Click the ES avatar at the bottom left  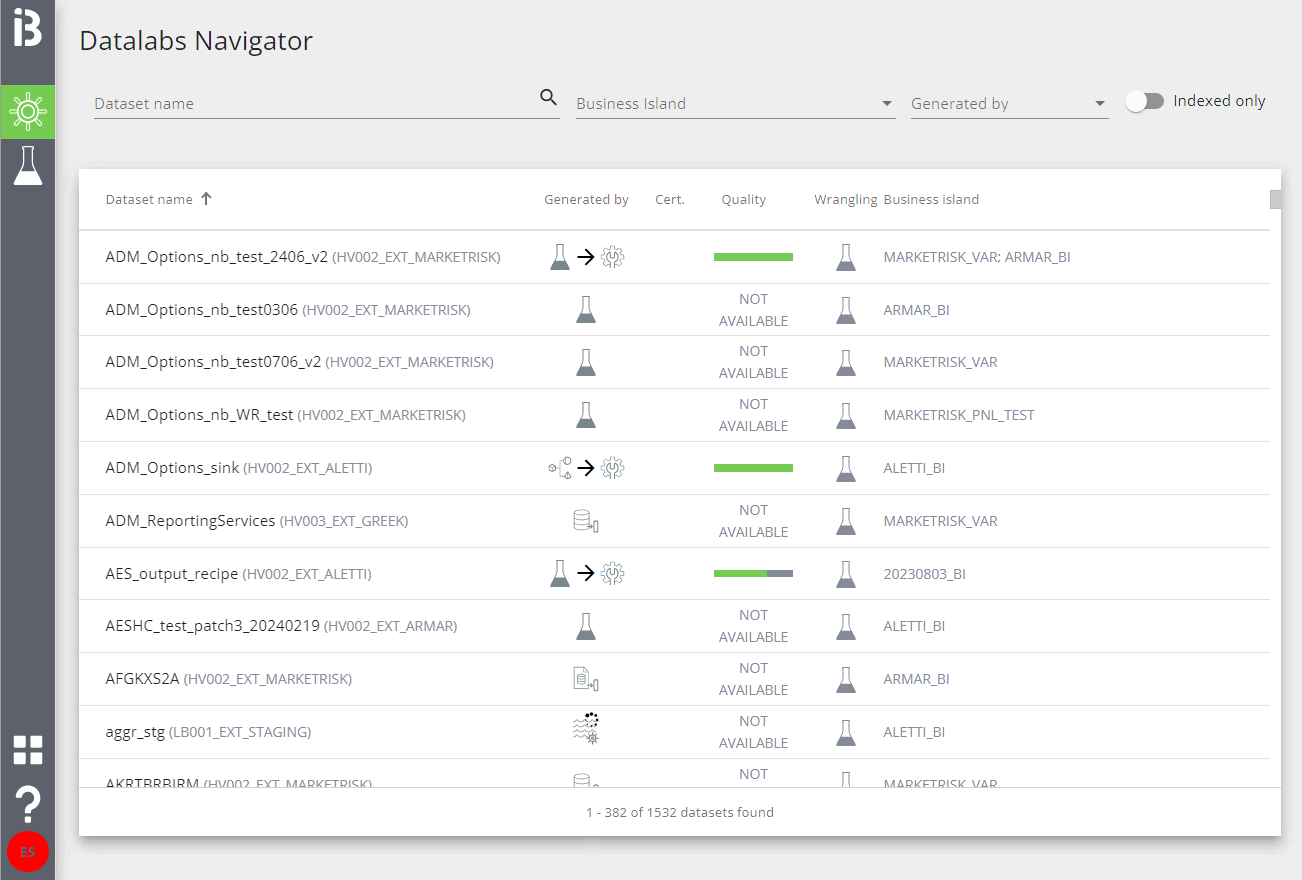(x=28, y=852)
